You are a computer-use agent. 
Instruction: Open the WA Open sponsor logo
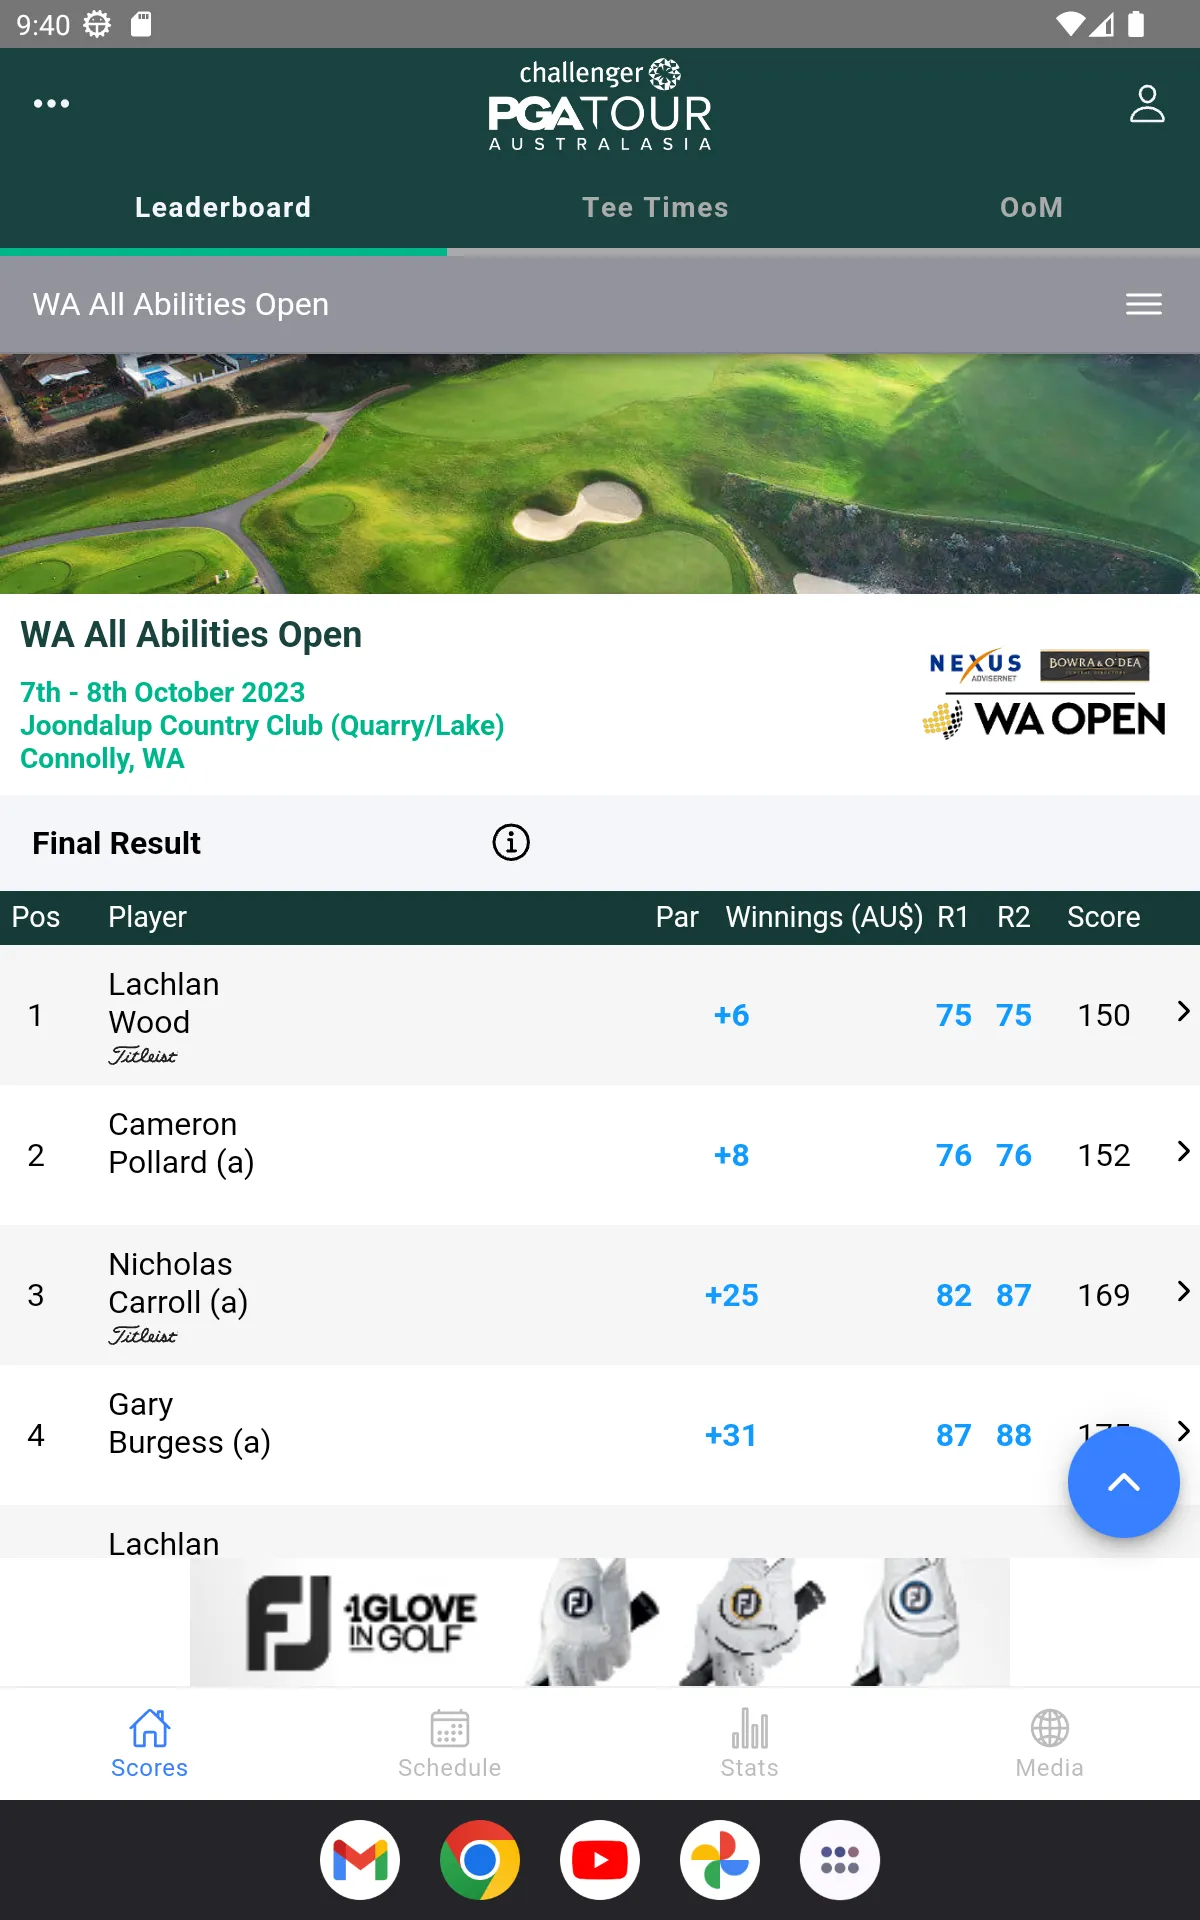tap(1044, 694)
